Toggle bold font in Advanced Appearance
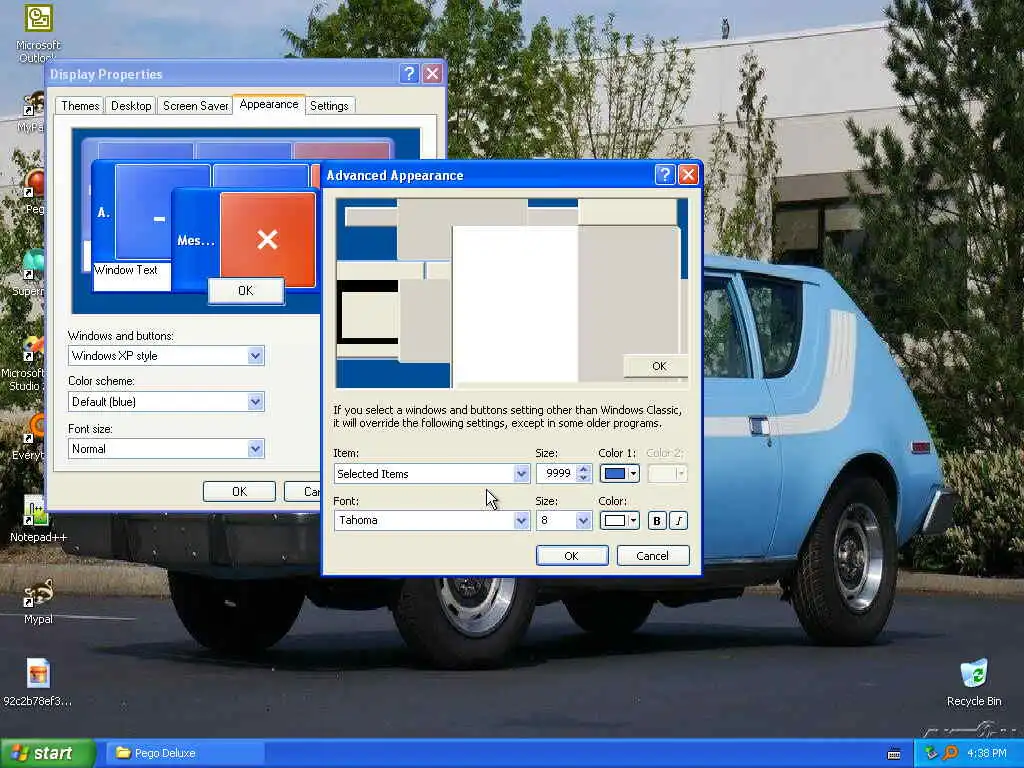The width and height of the screenshot is (1024, 768). point(656,520)
